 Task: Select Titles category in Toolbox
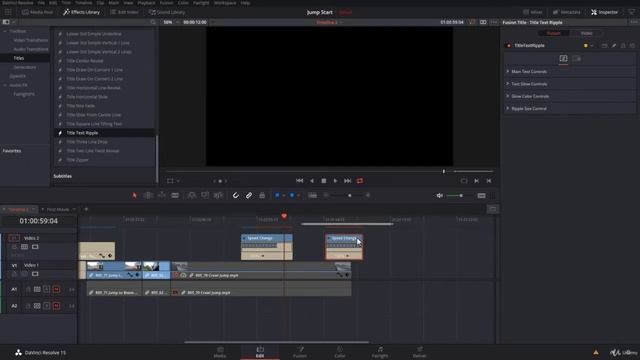(19, 58)
